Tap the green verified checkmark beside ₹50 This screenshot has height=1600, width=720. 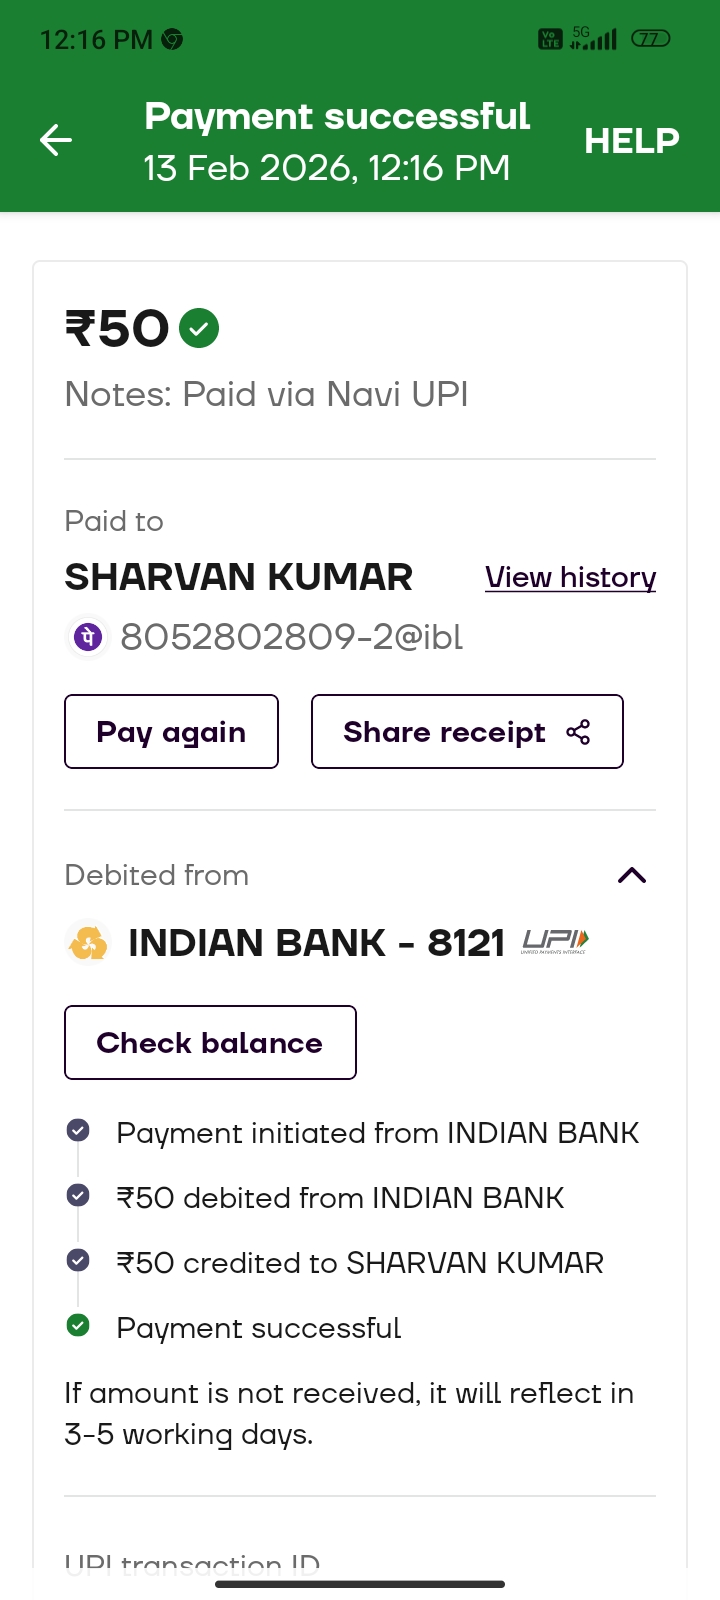(199, 328)
